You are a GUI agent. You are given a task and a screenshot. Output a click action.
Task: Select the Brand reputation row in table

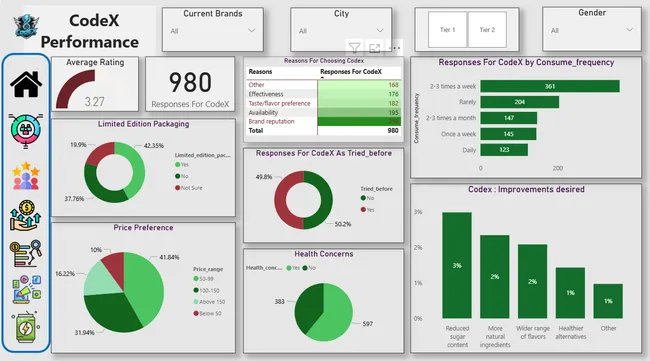pyautogui.click(x=323, y=121)
